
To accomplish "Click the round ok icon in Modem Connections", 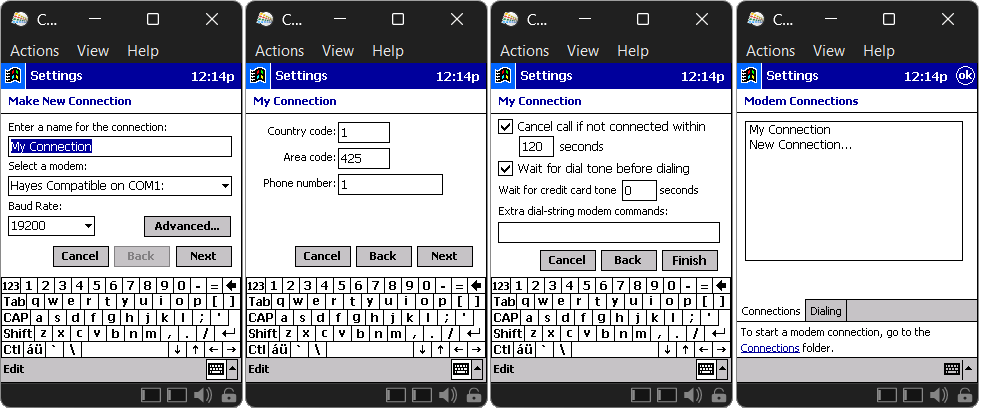I will pos(965,76).
